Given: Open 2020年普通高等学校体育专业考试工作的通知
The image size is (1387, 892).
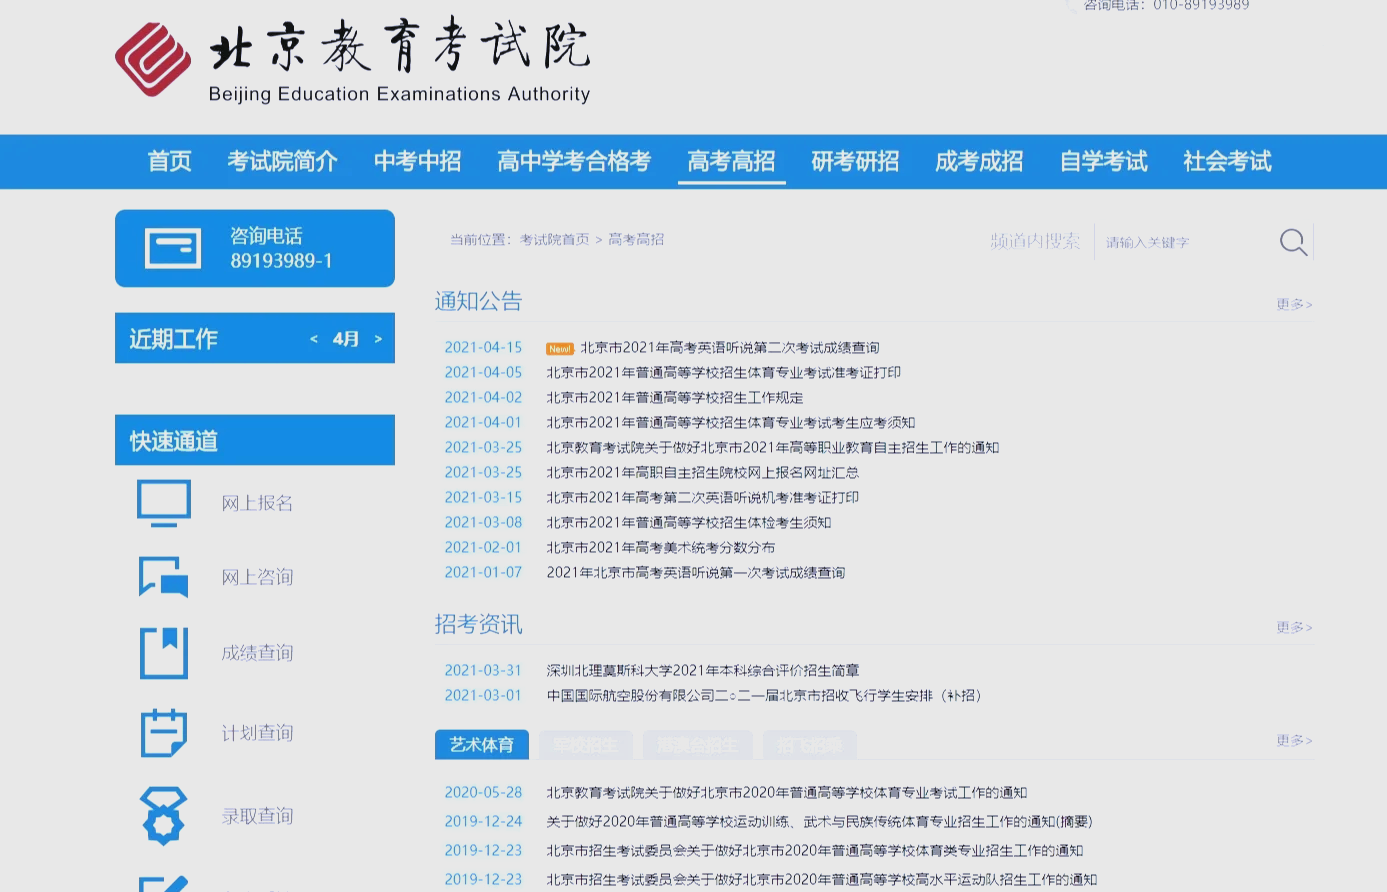Looking at the screenshot, I should coord(786,793).
